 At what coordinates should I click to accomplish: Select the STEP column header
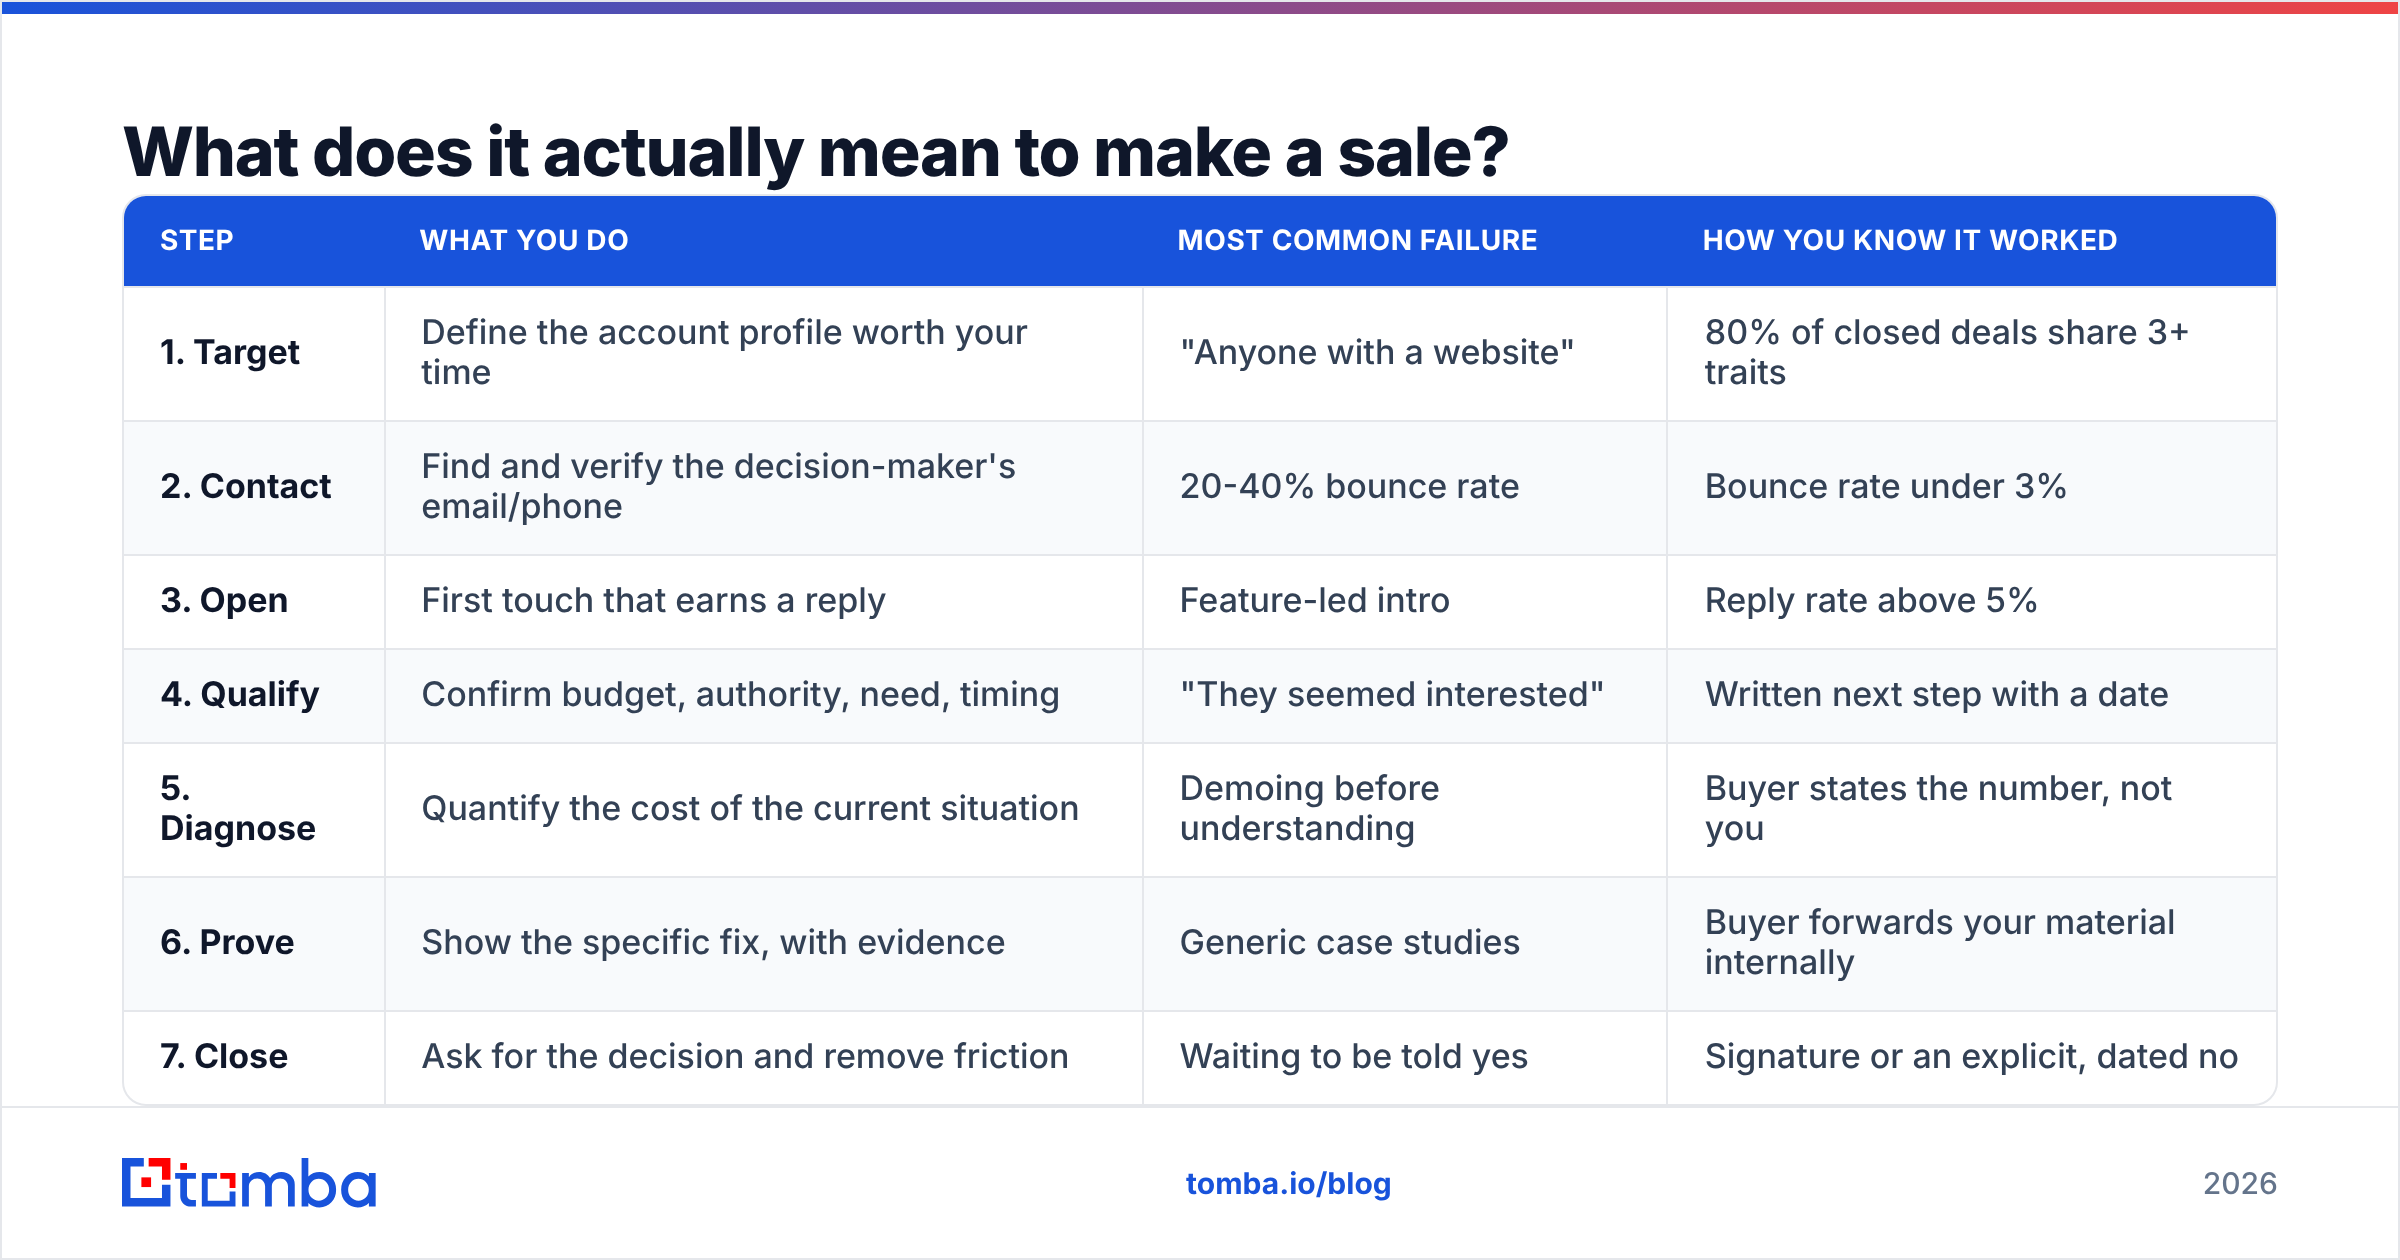pyautogui.click(x=197, y=240)
